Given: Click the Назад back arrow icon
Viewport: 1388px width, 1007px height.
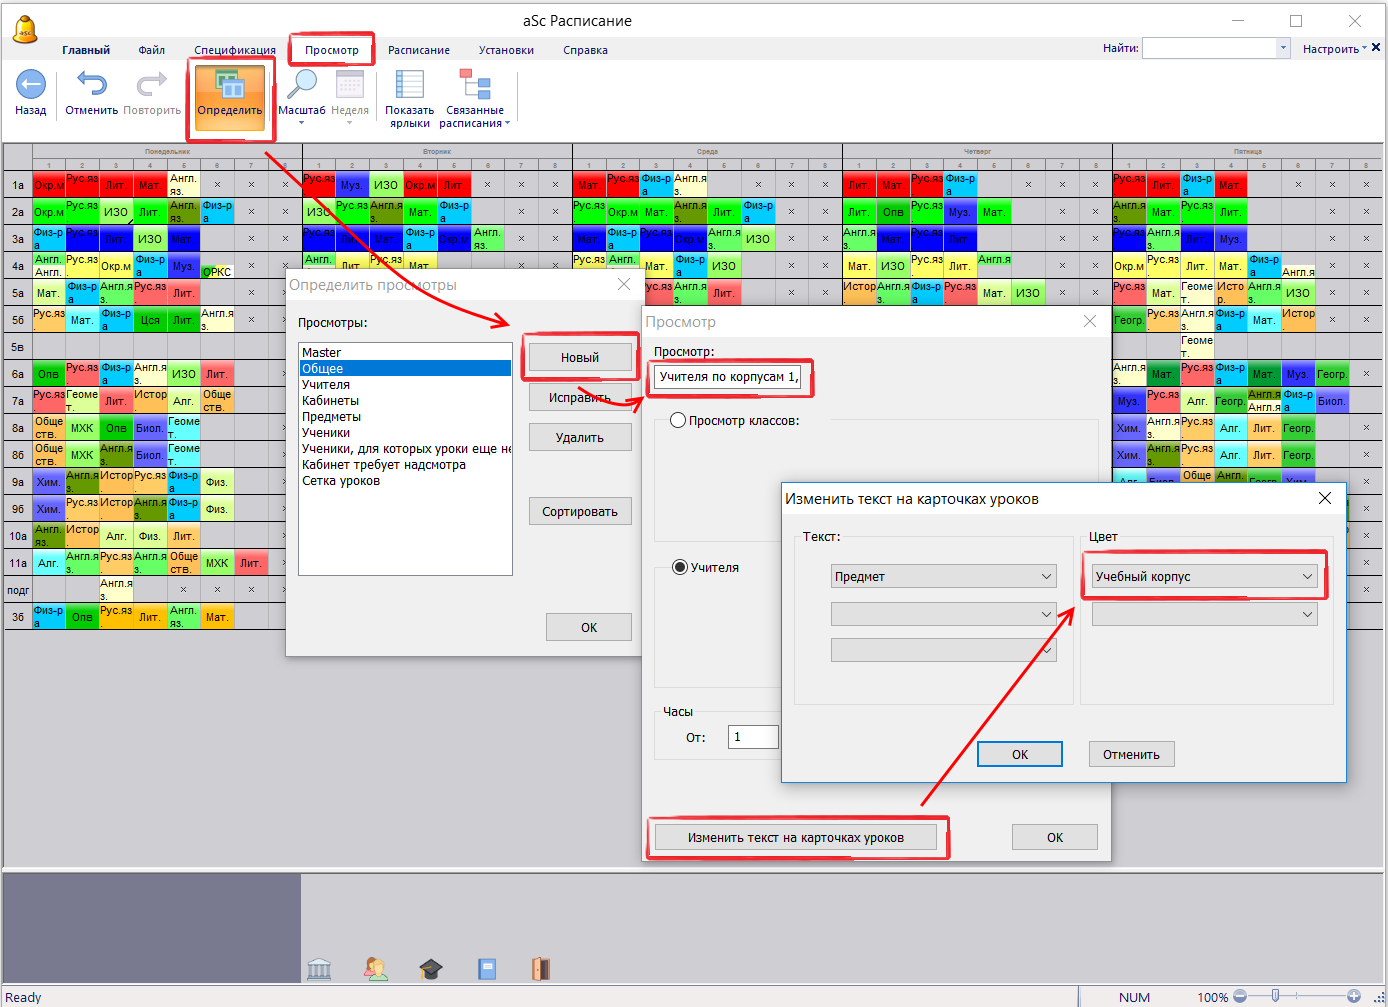Looking at the screenshot, I should click(30, 86).
